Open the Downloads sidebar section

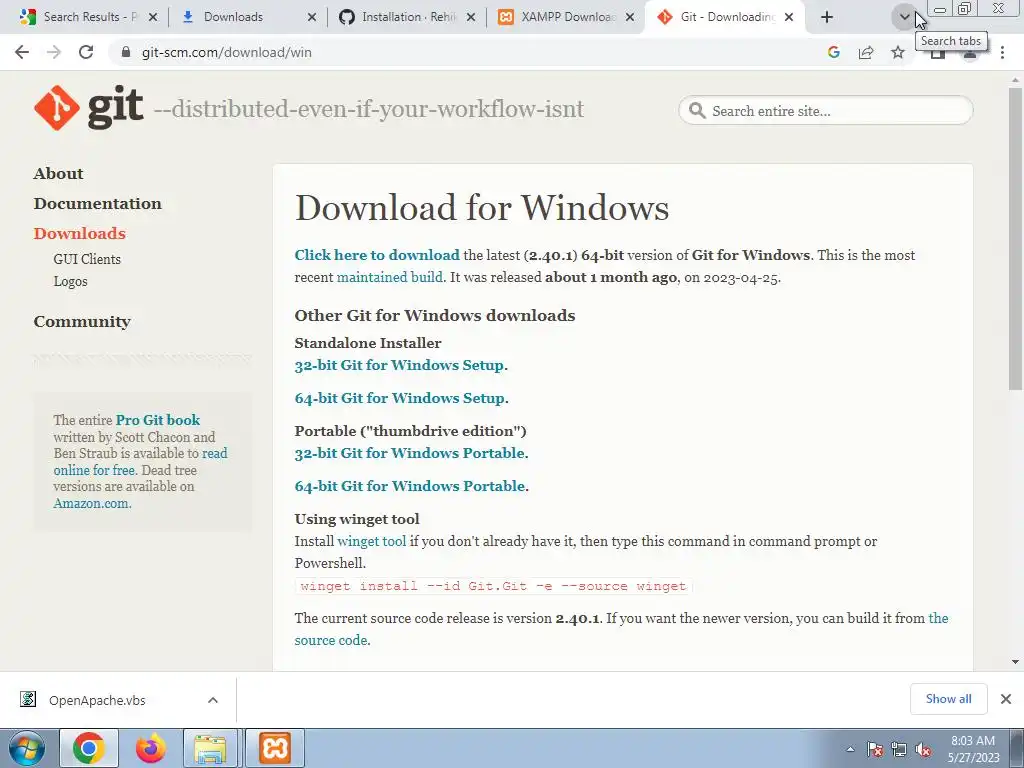pos(80,233)
